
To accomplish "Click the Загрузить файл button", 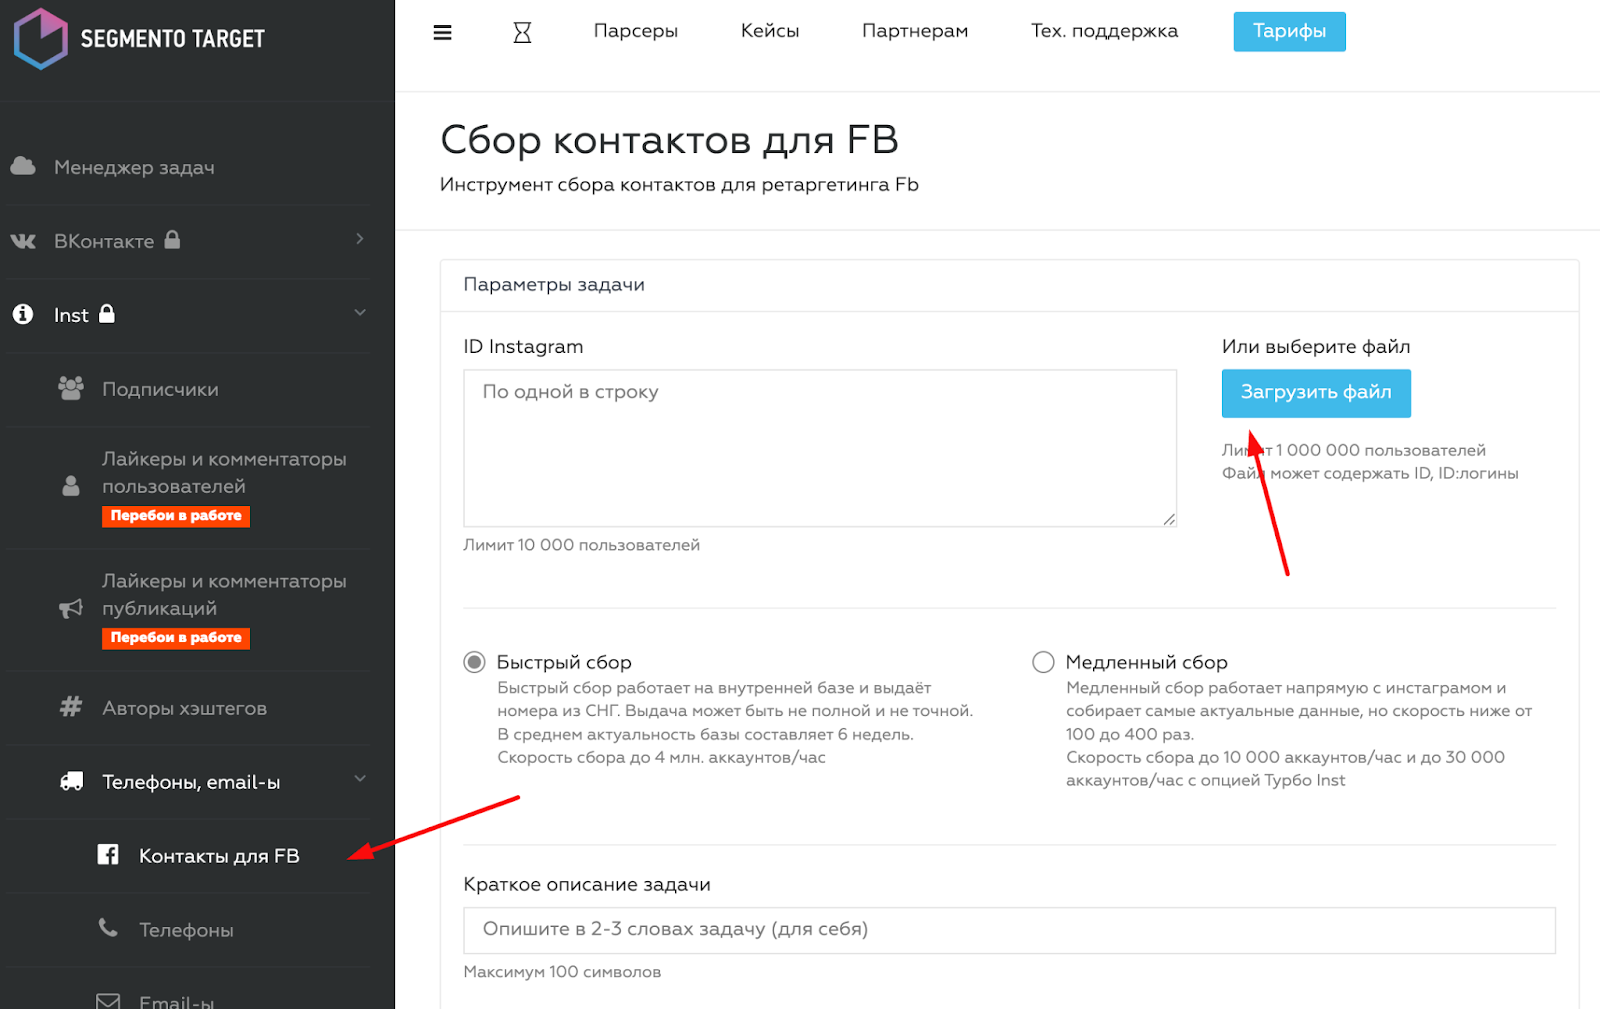I will click(1316, 393).
